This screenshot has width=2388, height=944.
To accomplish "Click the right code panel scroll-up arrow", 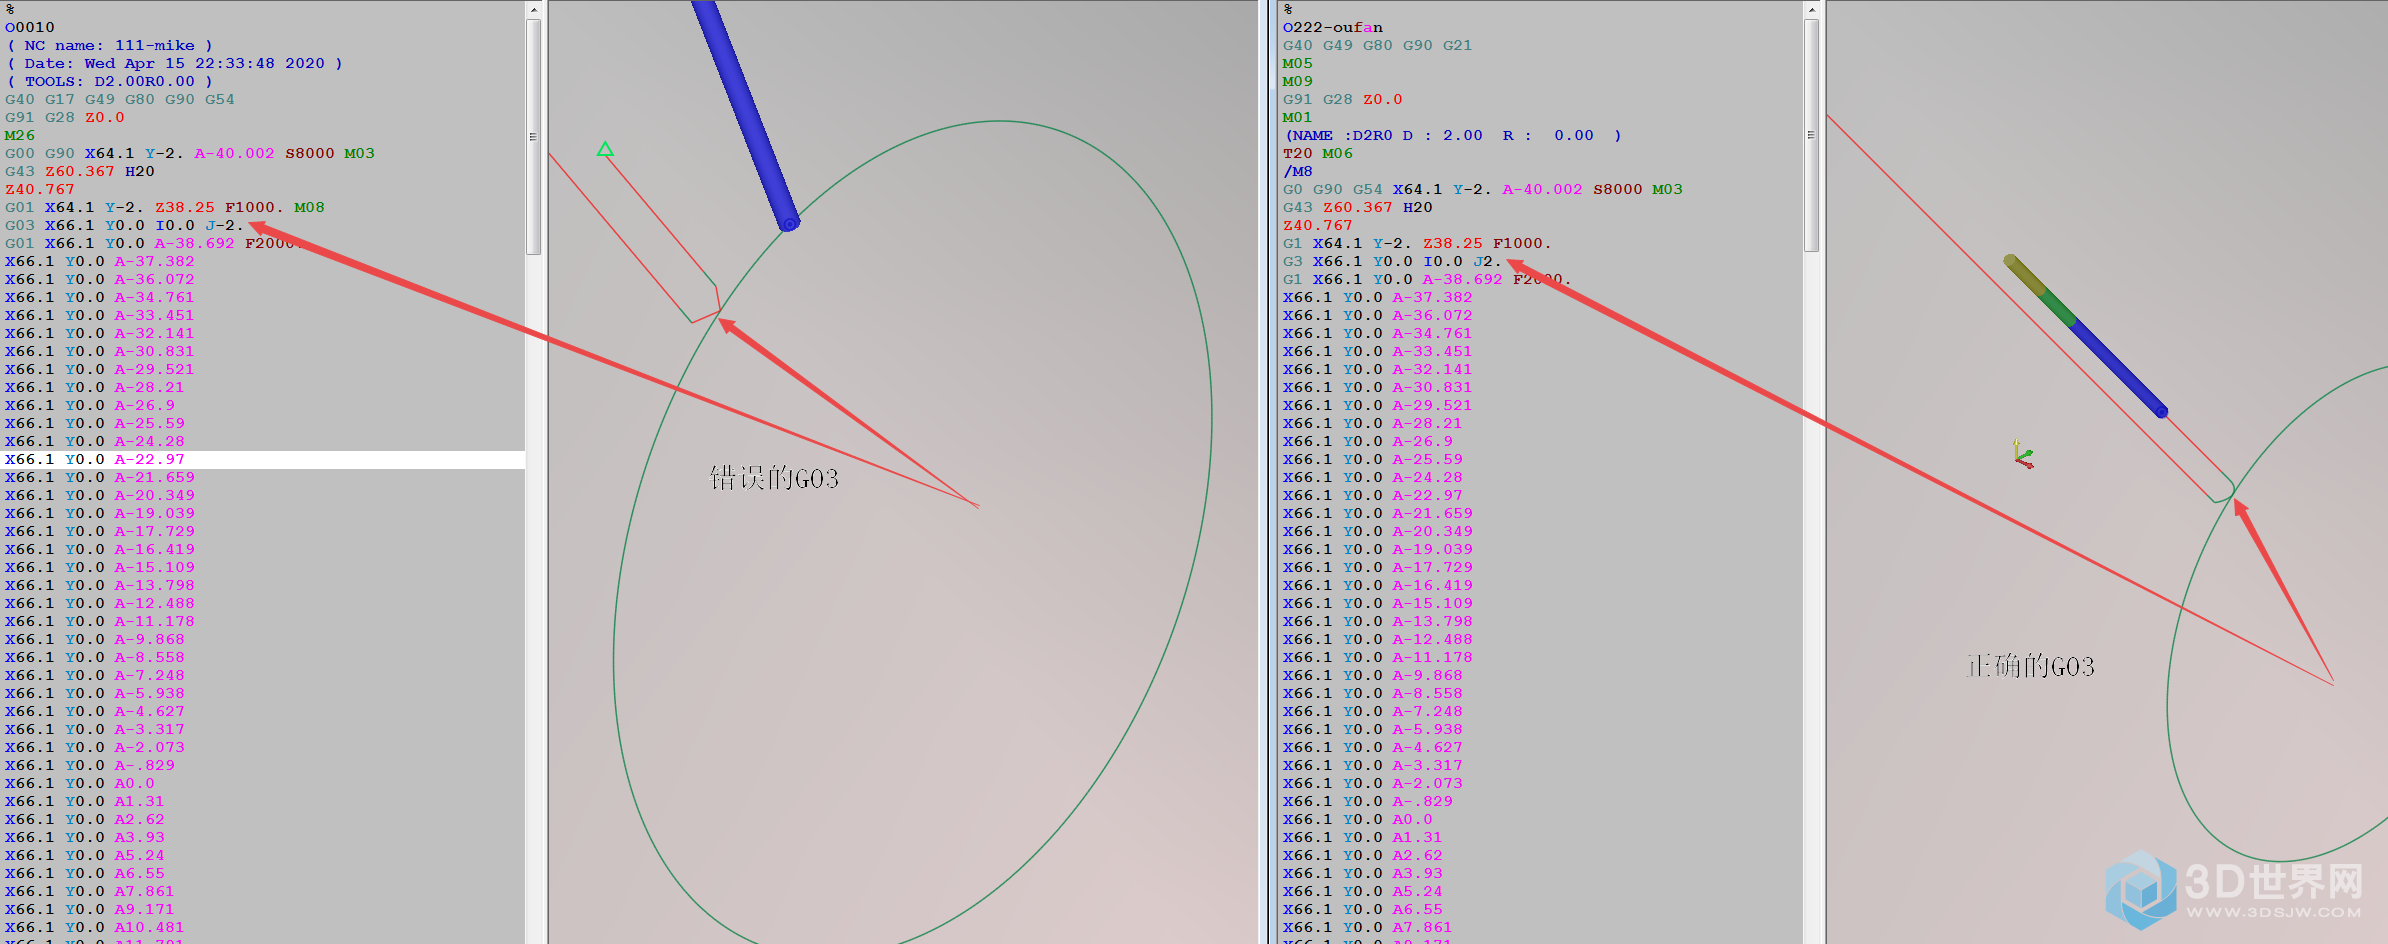I will [x=1811, y=9].
